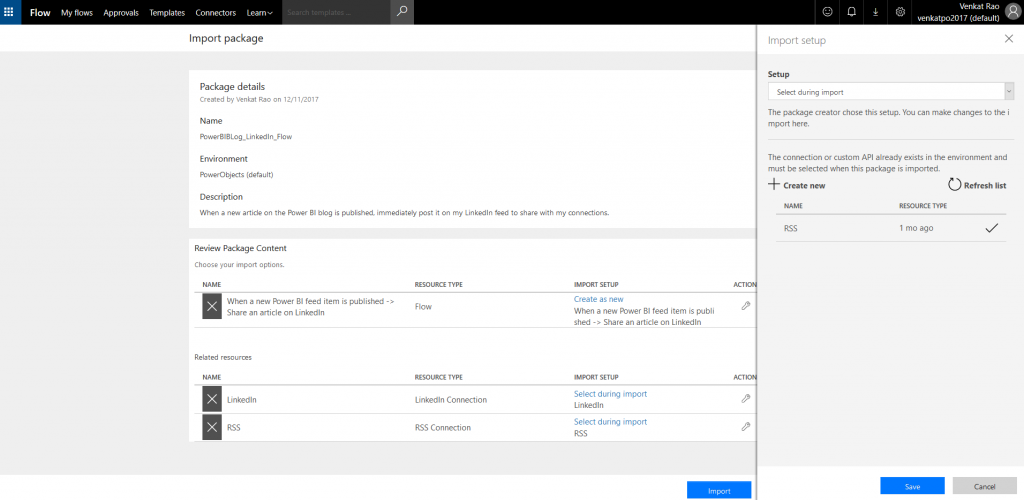
Task: Open the Connectors menu item
Action: pos(216,13)
